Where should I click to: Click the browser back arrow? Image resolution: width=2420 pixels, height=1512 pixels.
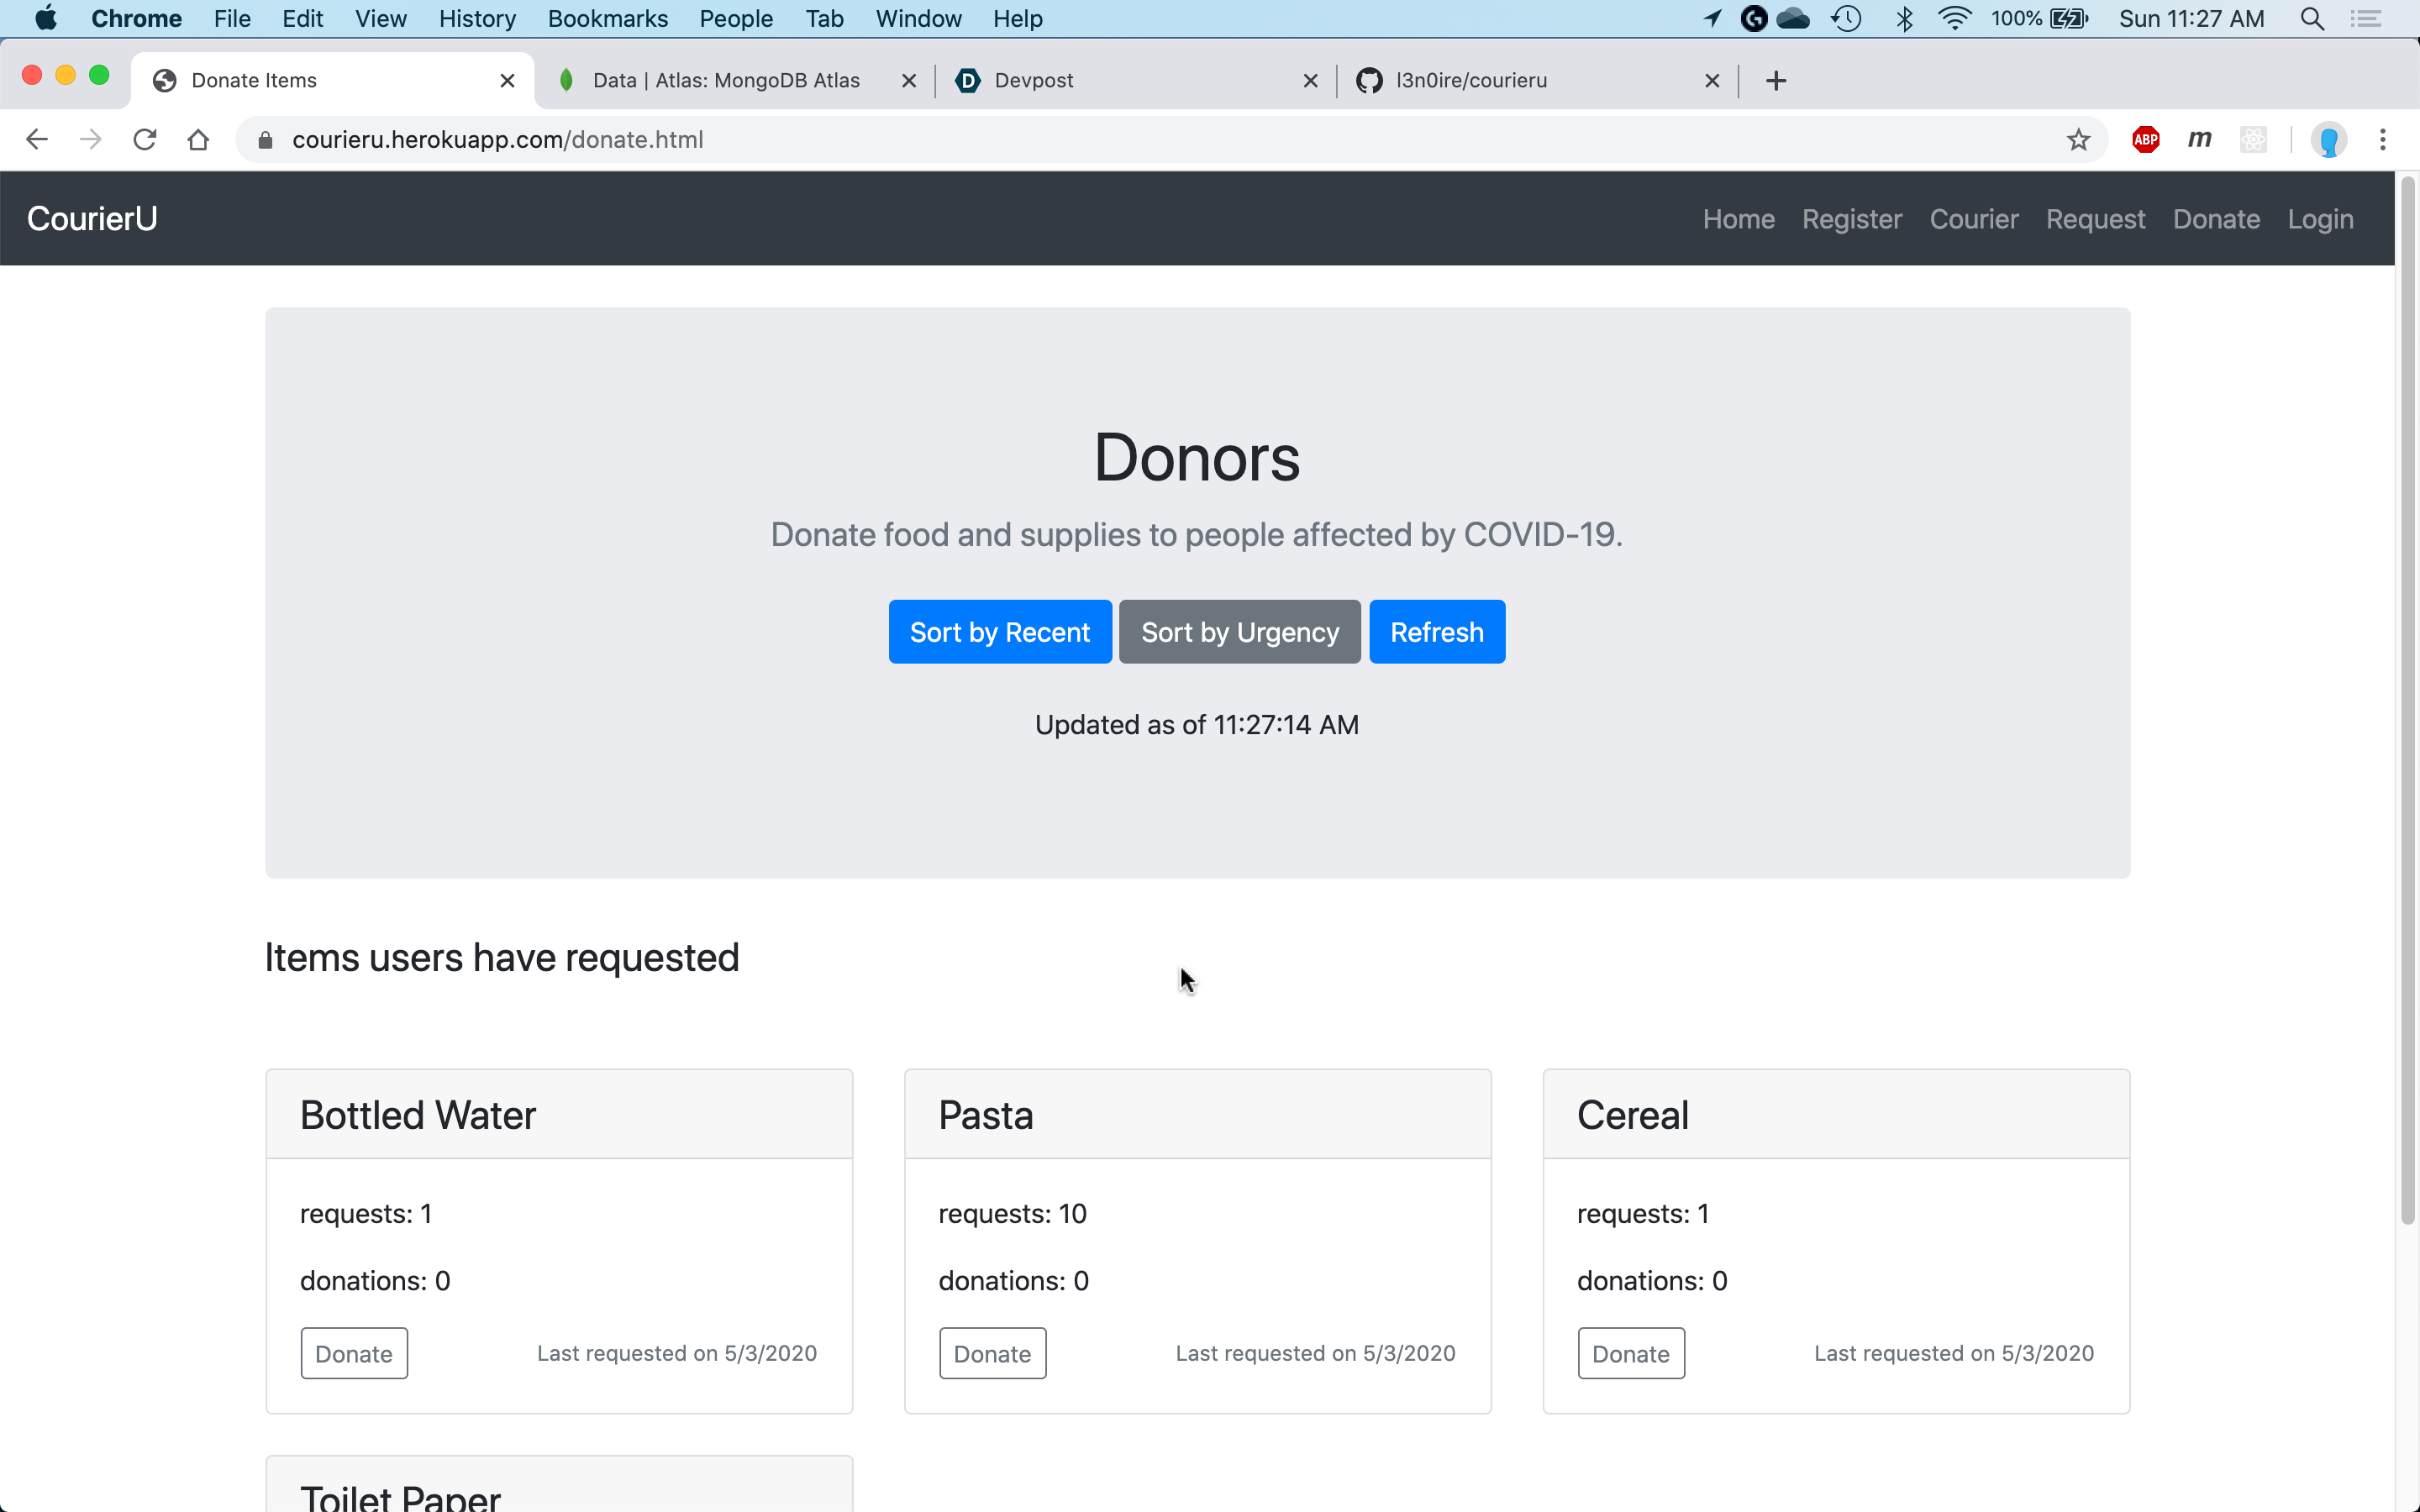[x=37, y=140]
